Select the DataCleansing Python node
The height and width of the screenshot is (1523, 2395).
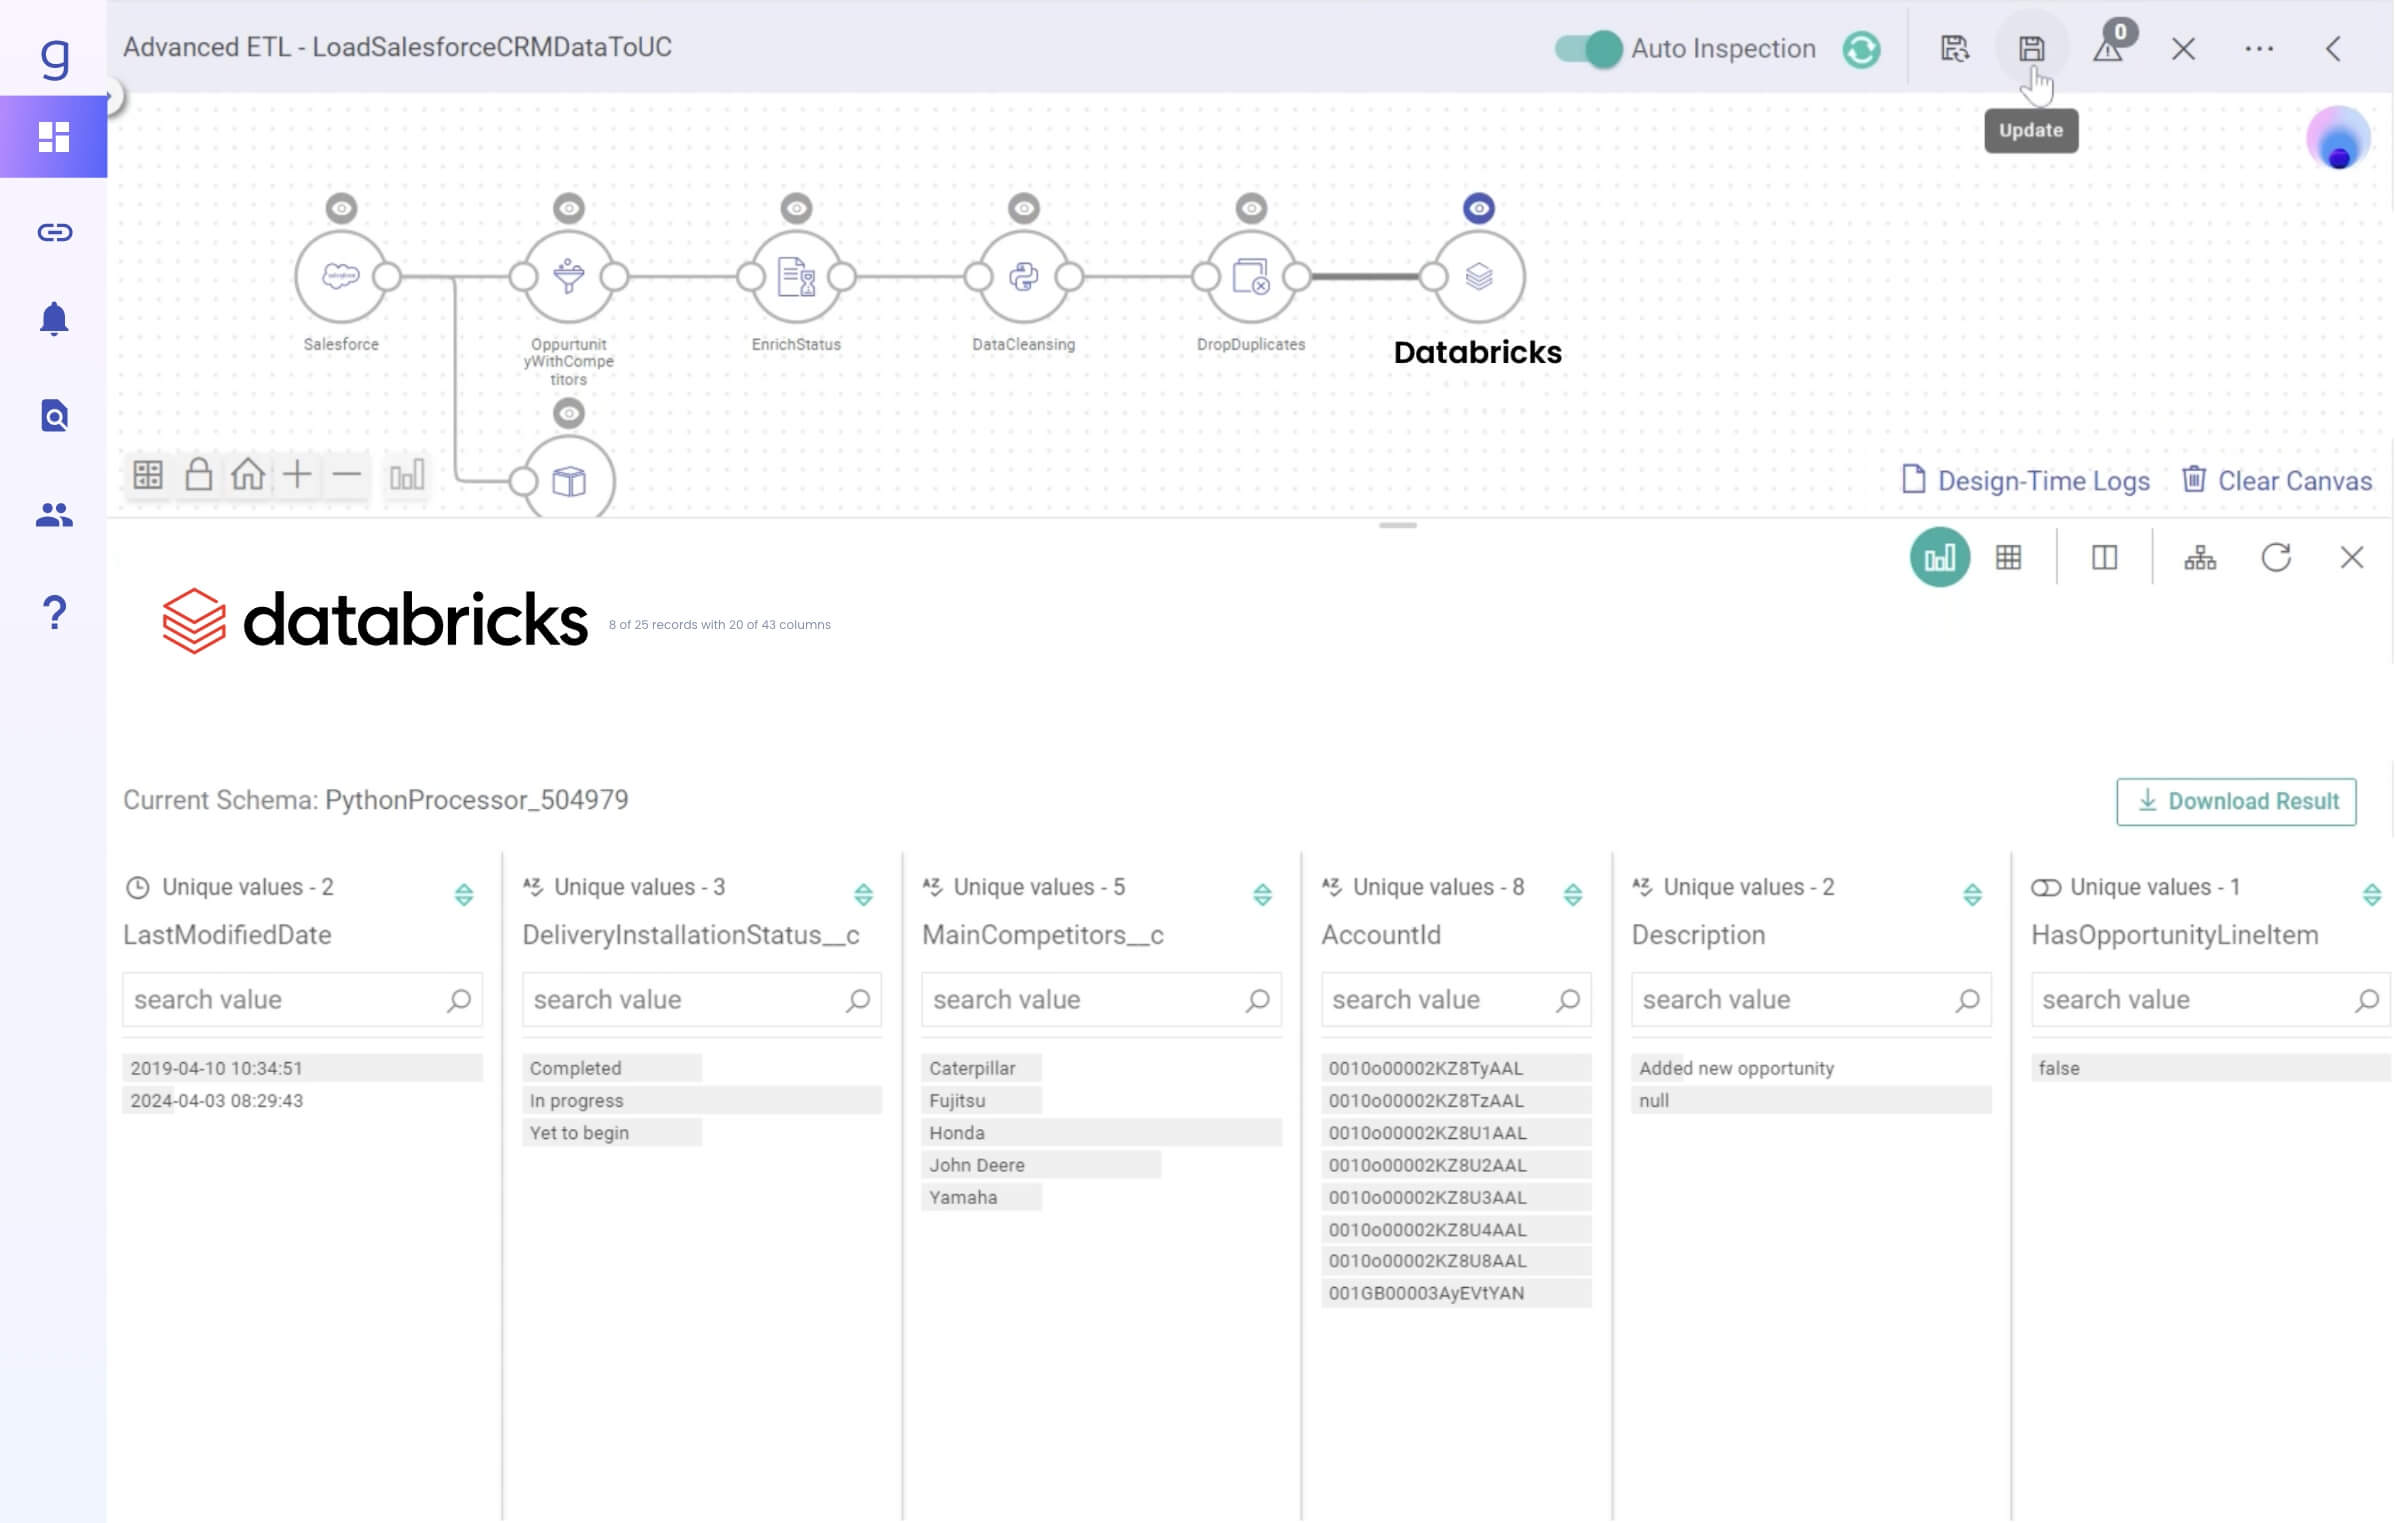coord(1023,276)
